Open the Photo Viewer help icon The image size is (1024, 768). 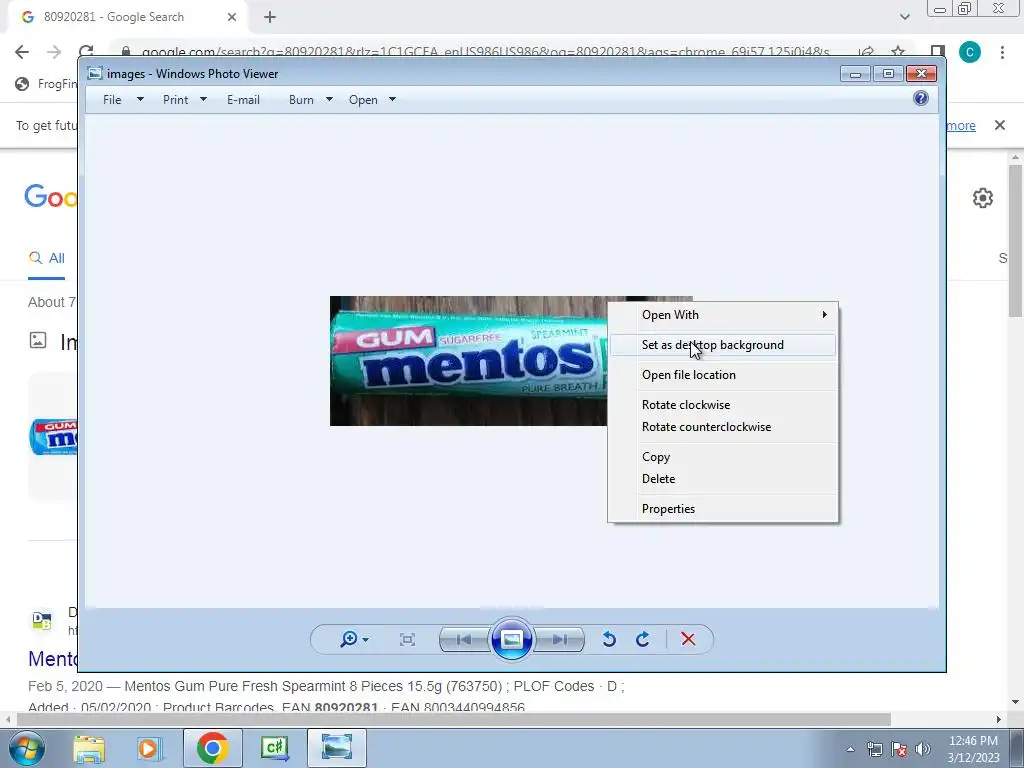pos(921,98)
